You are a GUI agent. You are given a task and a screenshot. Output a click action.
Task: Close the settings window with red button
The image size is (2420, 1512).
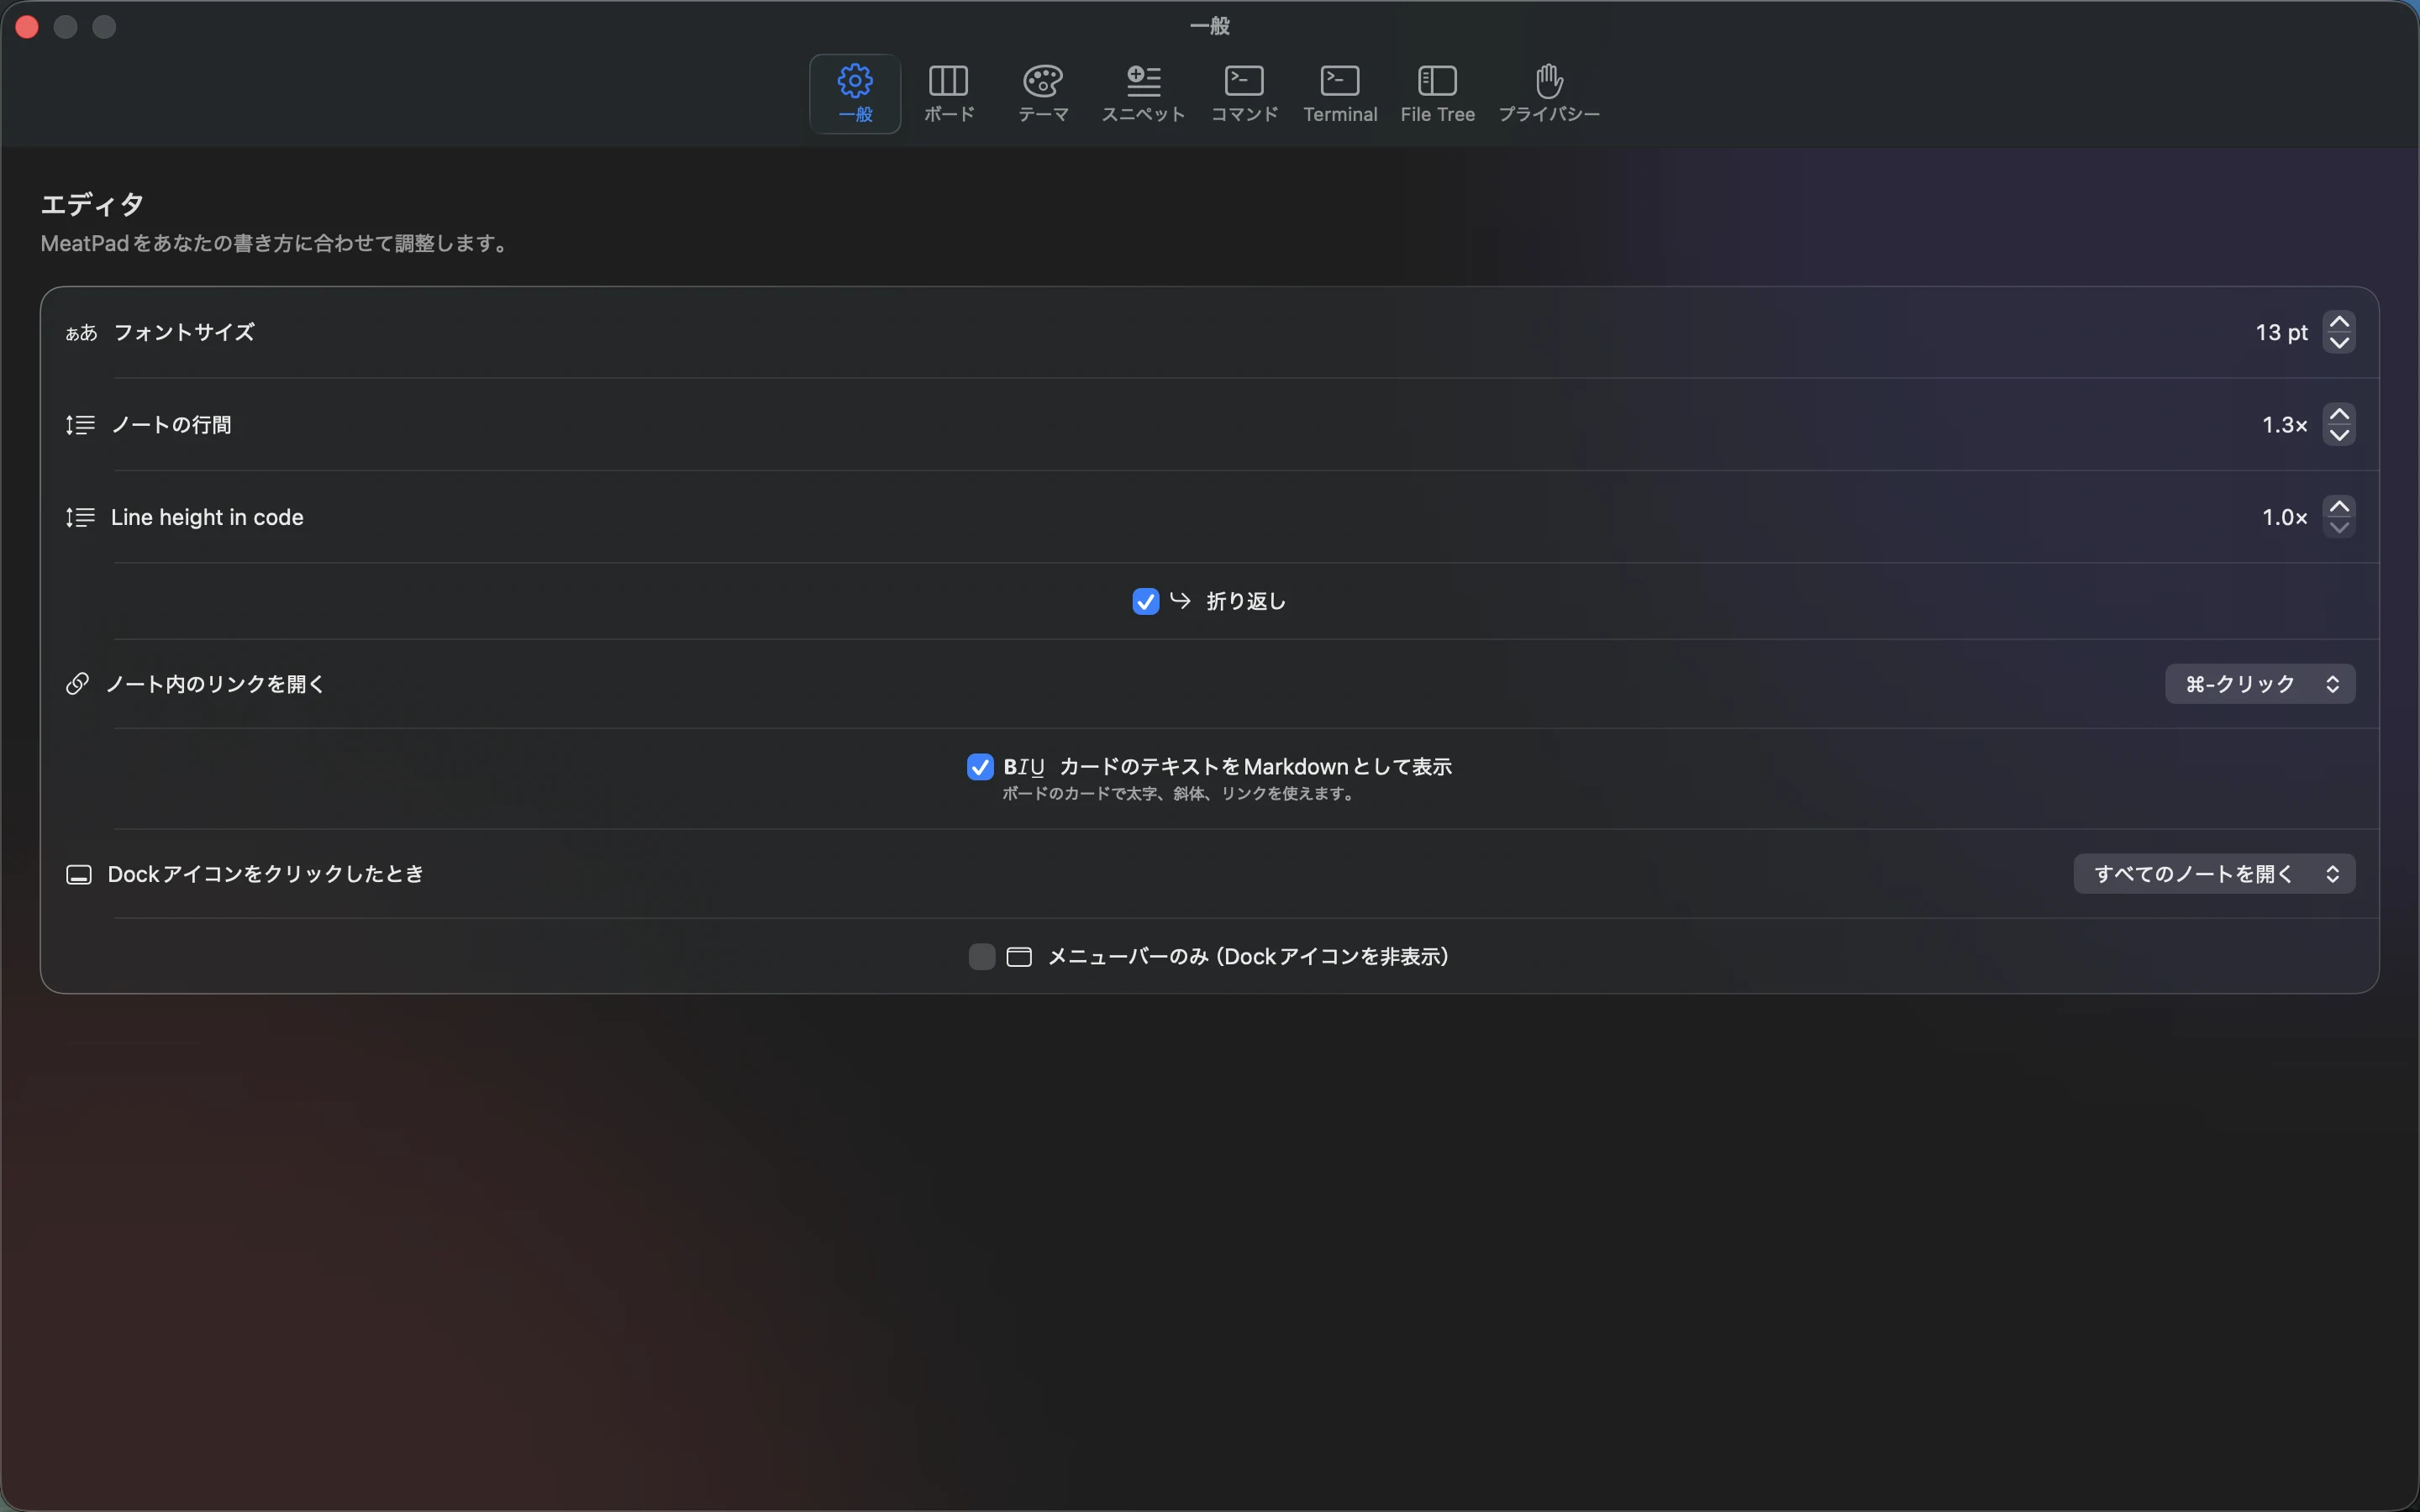coord(27,27)
